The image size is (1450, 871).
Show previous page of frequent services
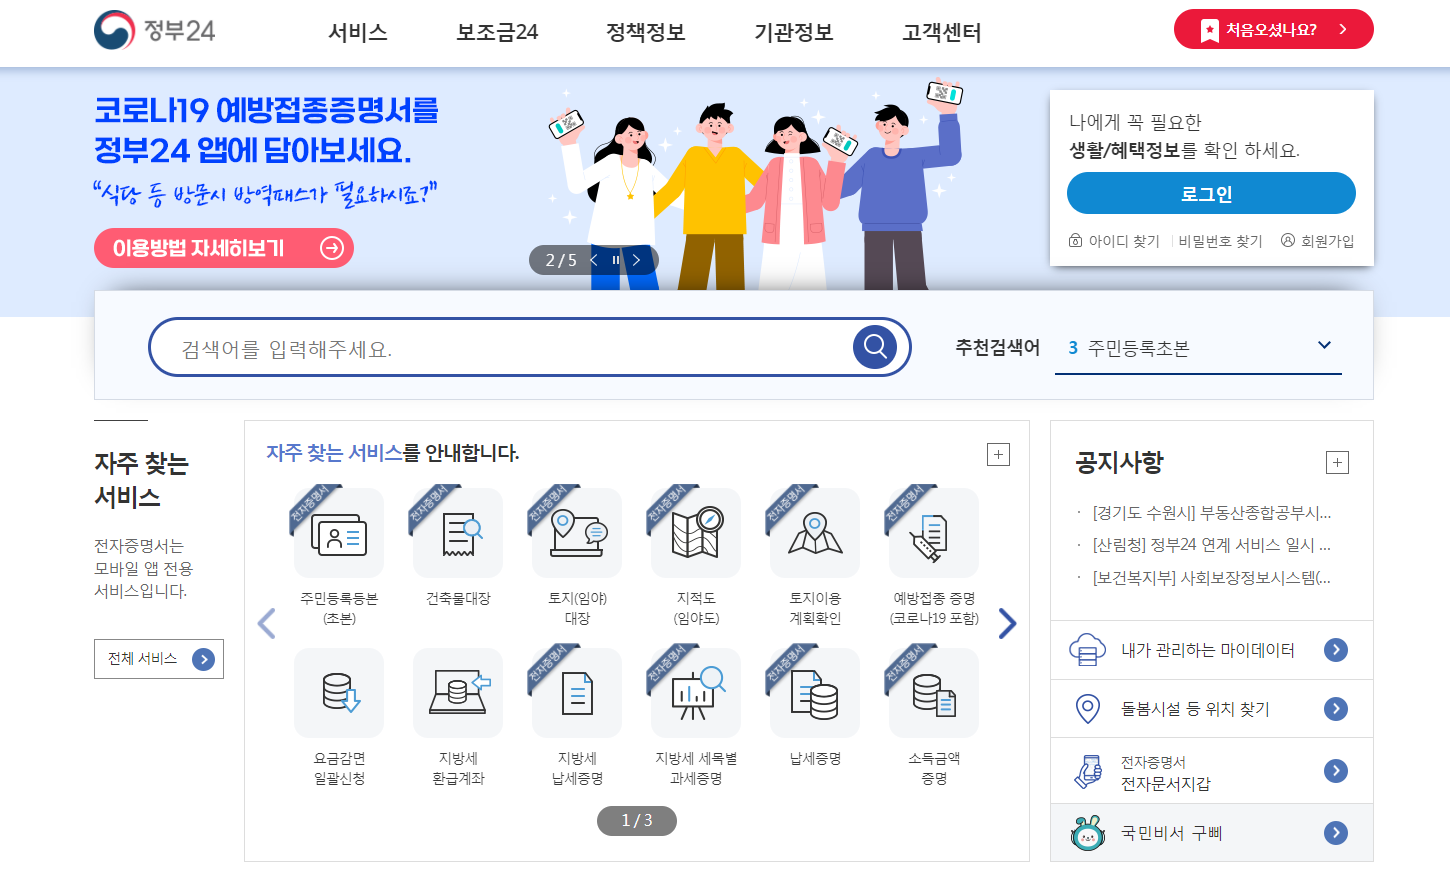(266, 623)
